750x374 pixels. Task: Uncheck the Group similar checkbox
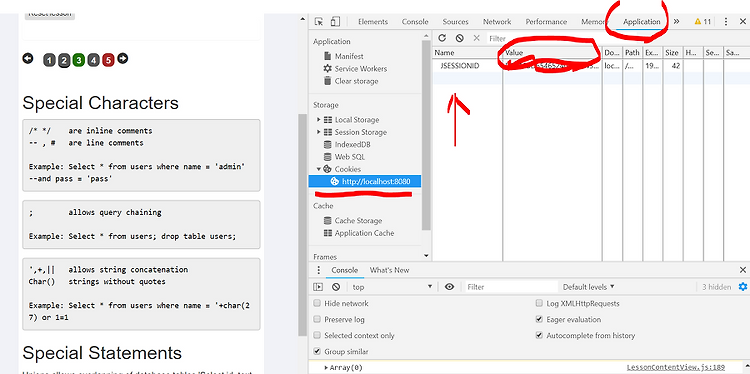click(317, 352)
